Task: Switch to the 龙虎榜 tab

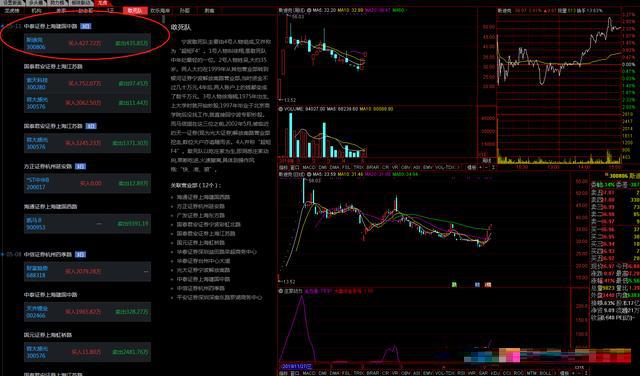Action: point(12,10)
